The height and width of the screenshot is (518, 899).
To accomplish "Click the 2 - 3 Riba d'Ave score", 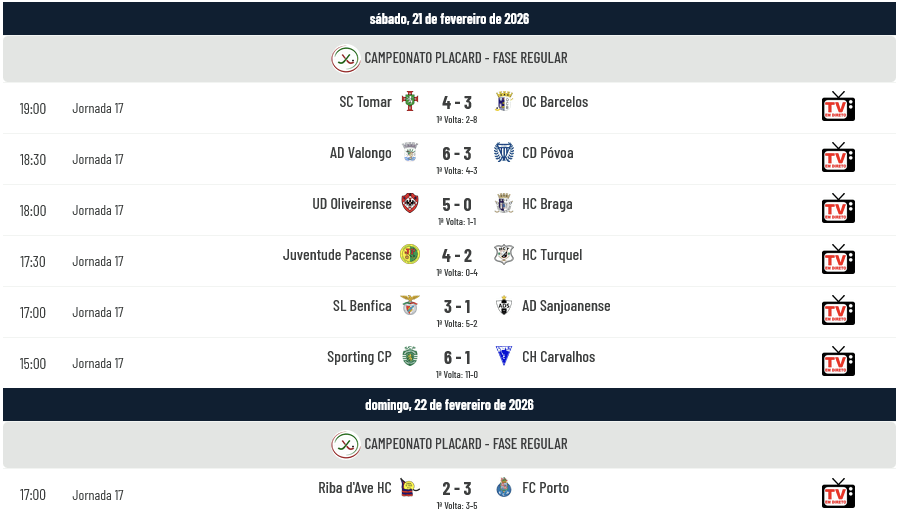I will 457,488.
